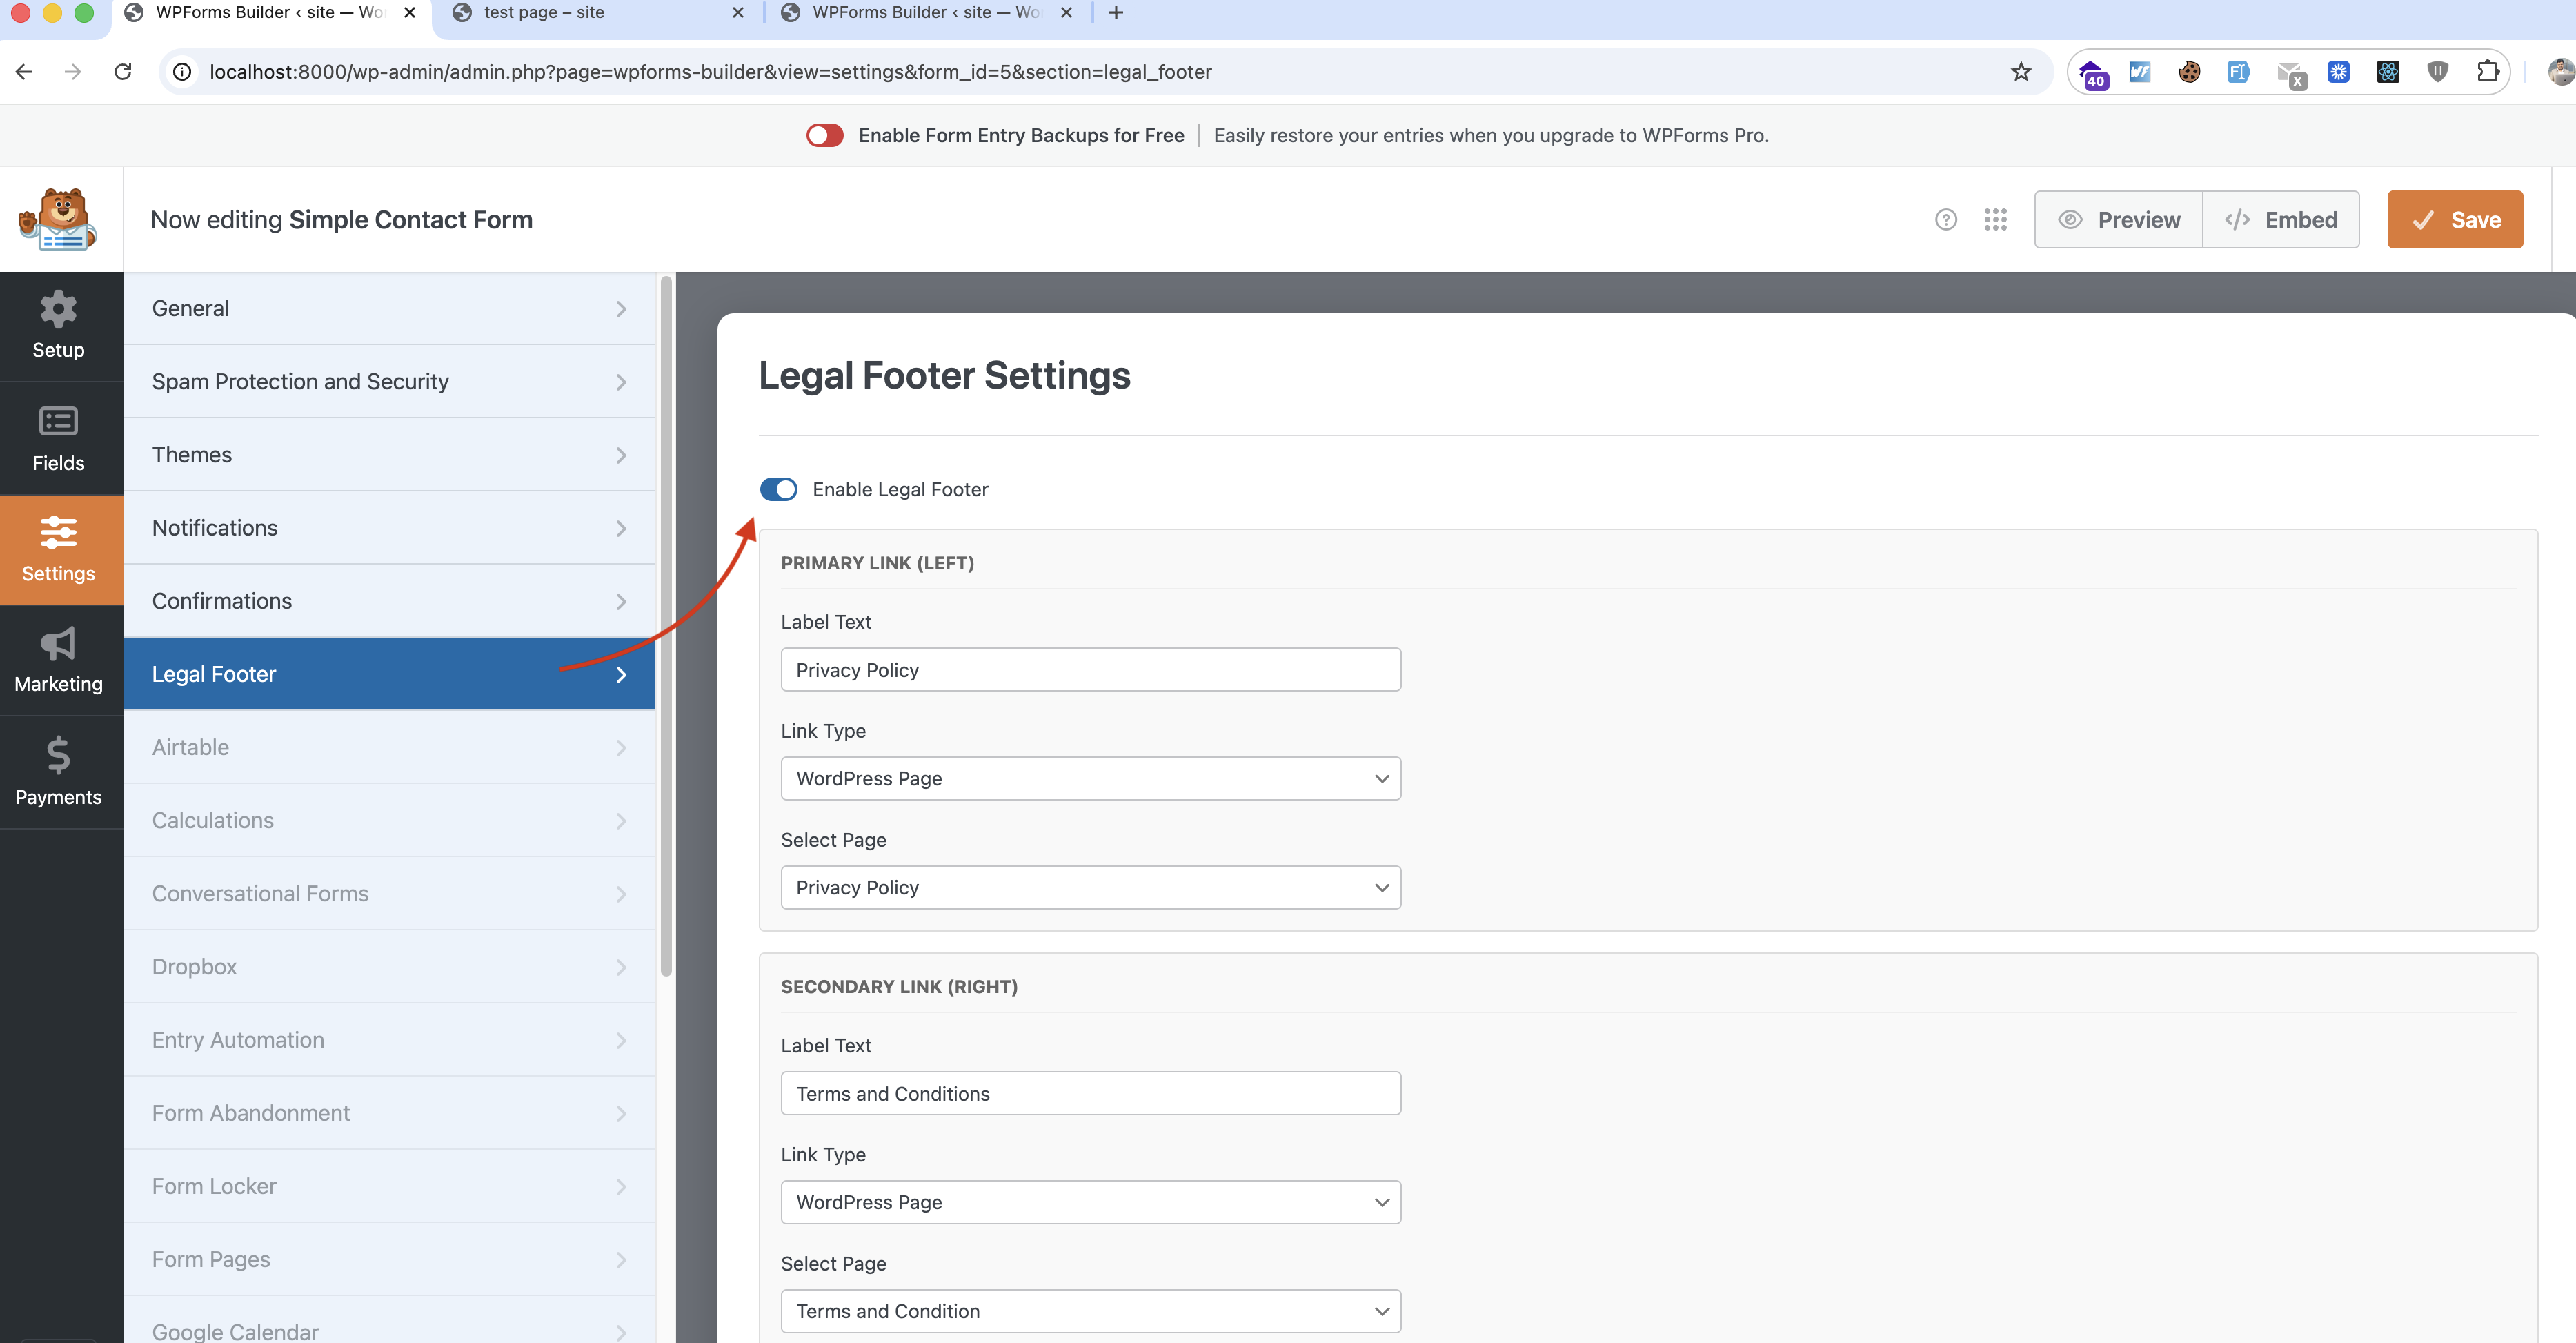The image size is (2576, 1343).
Task: Click the secondary Label Text input field
Action: [1090, 1093]
